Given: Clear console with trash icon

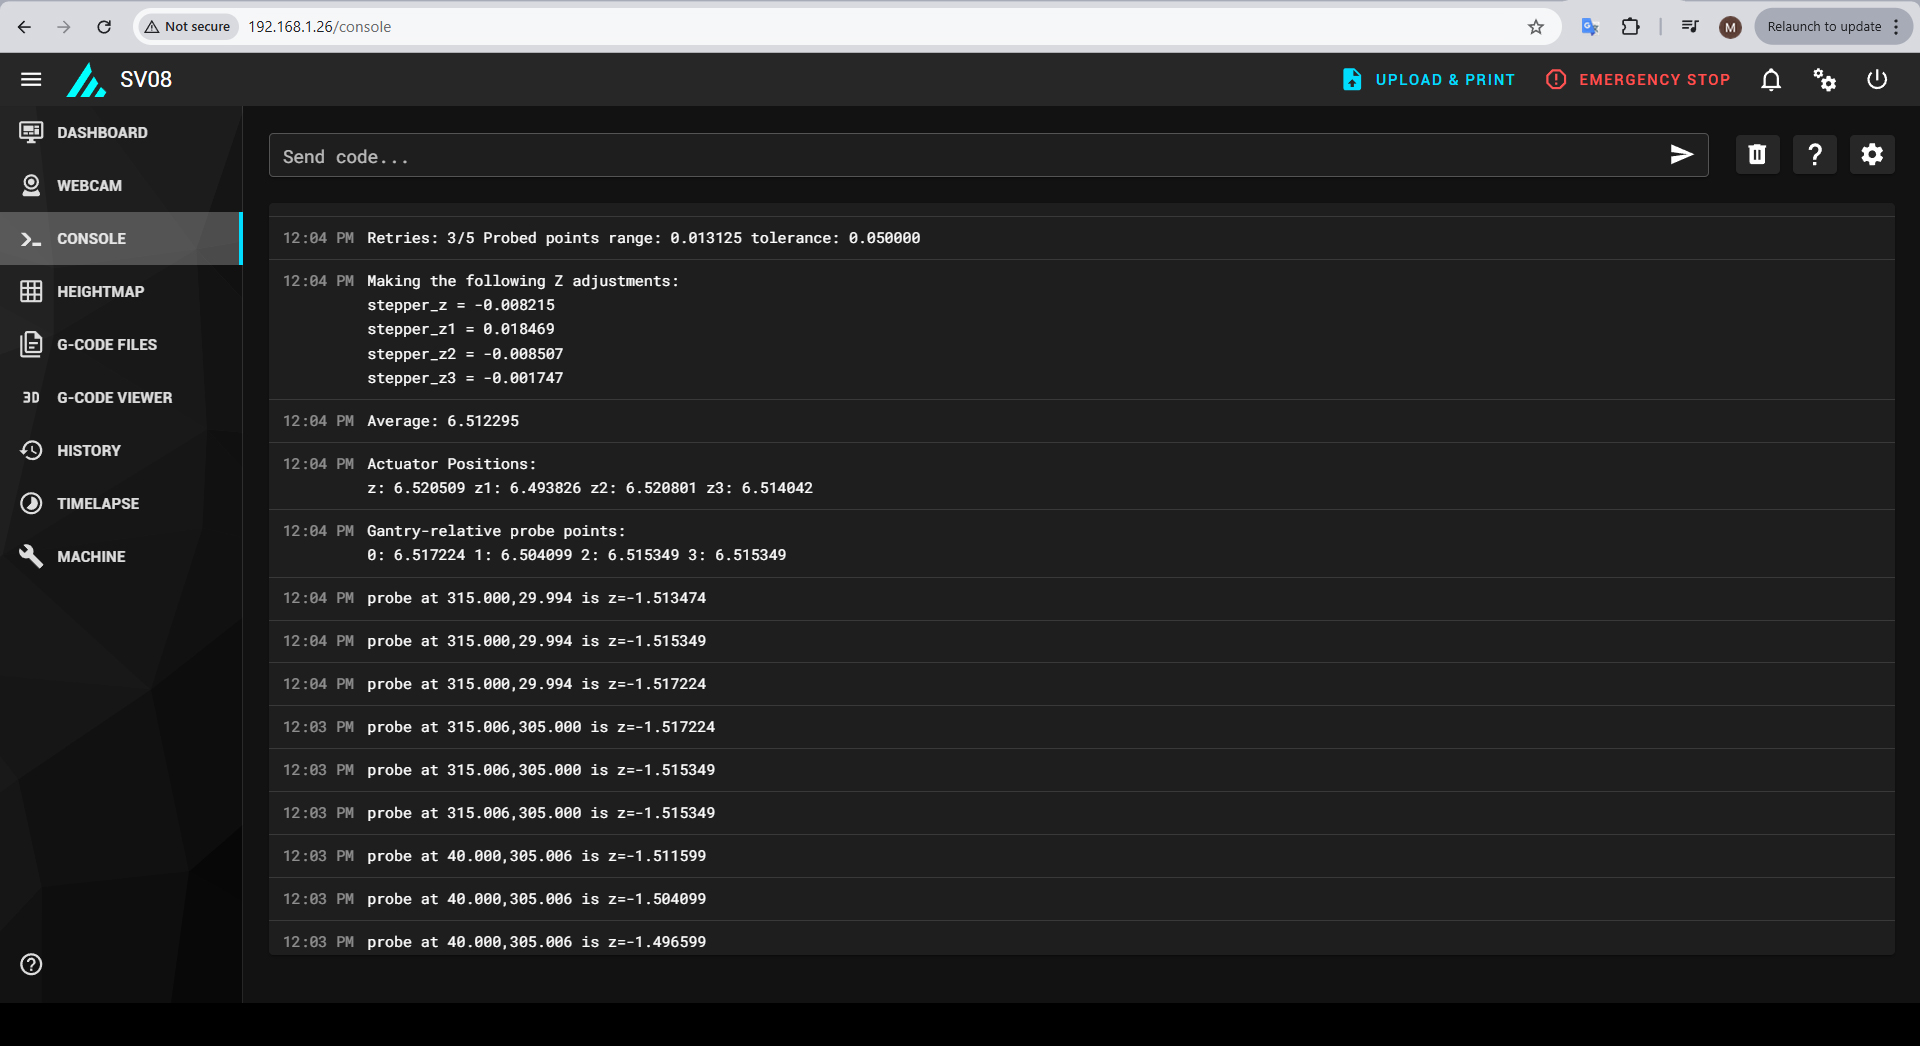Looking at the screenshot, I should point(1757,155).
